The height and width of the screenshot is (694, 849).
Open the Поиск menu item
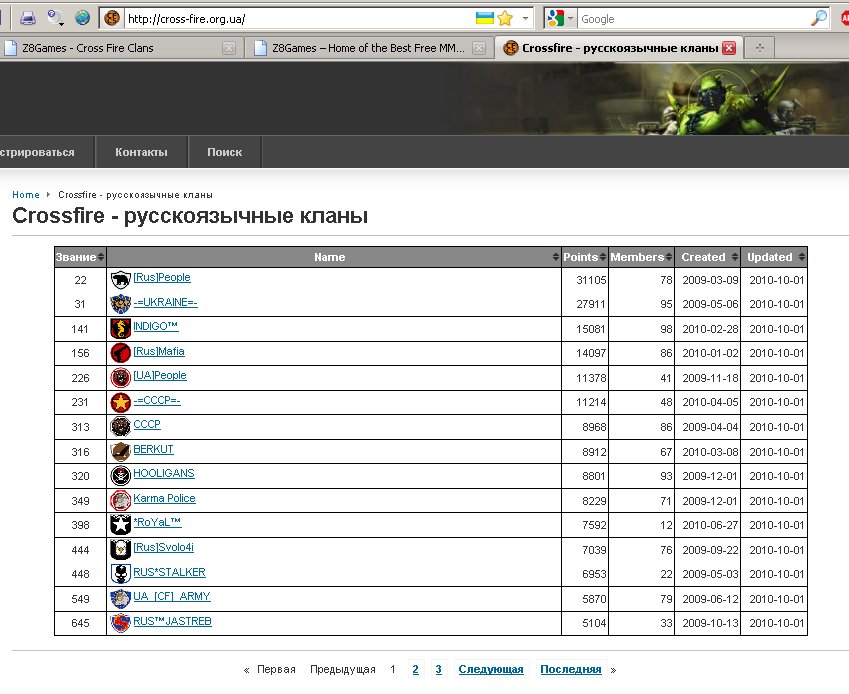tap(225, 152)
